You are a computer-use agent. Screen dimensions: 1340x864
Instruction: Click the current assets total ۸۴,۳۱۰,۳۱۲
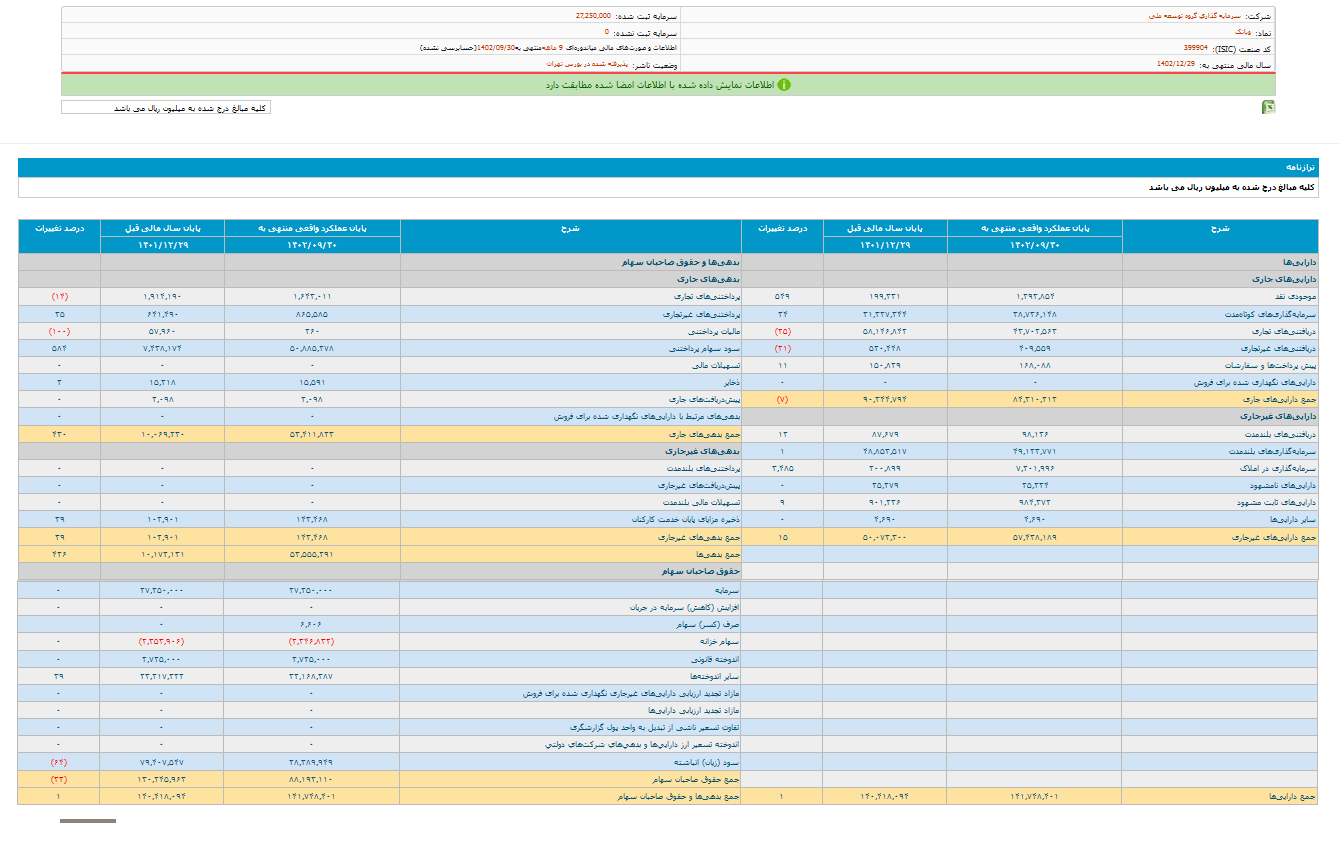1034,399
